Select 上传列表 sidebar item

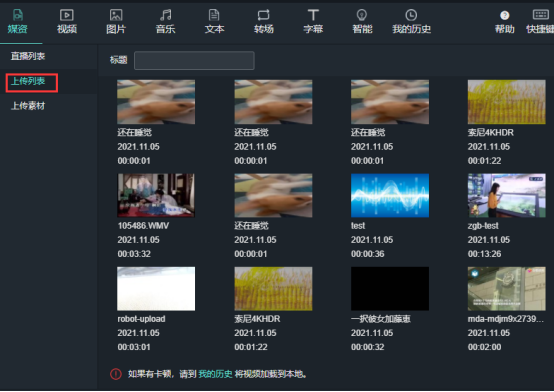28,81
